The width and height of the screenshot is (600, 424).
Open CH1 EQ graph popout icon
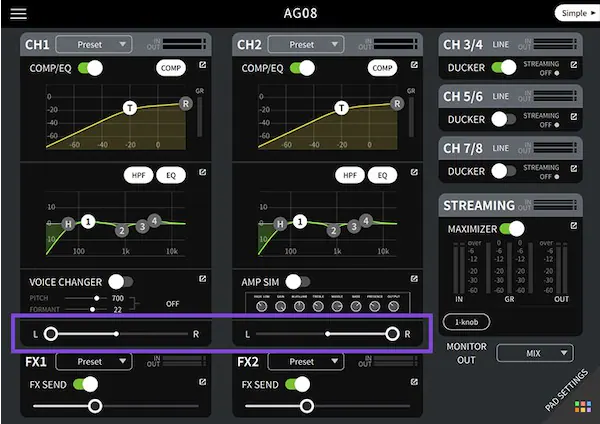[202, 174]
